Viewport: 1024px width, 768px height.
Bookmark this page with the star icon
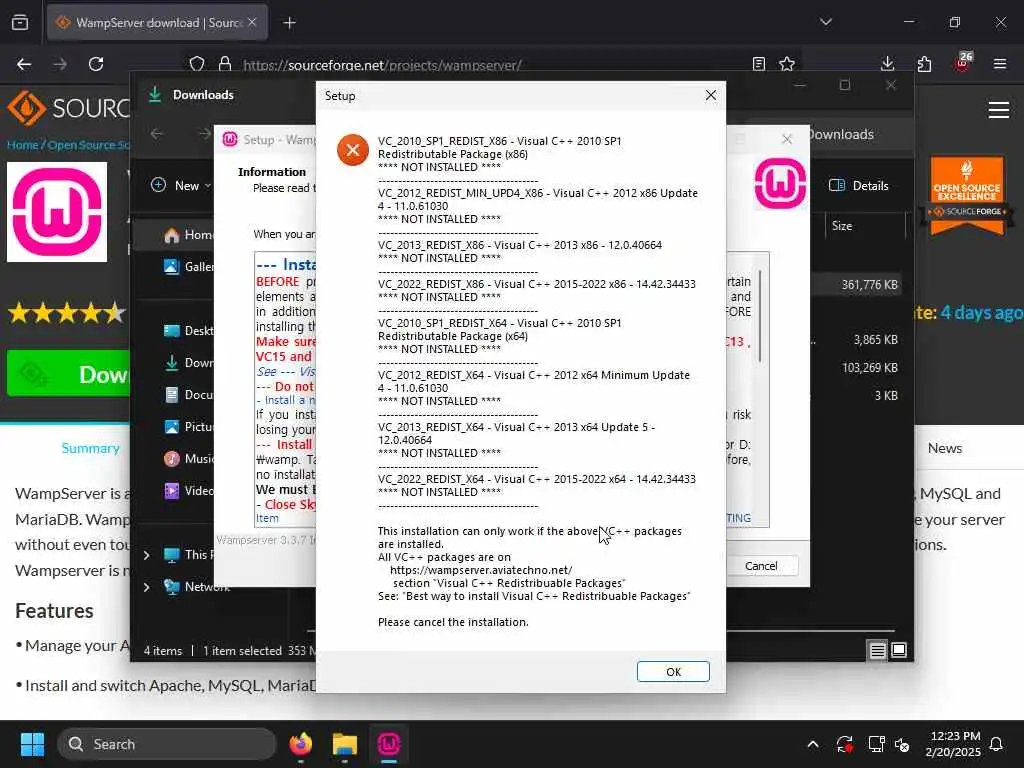point(787,64)
